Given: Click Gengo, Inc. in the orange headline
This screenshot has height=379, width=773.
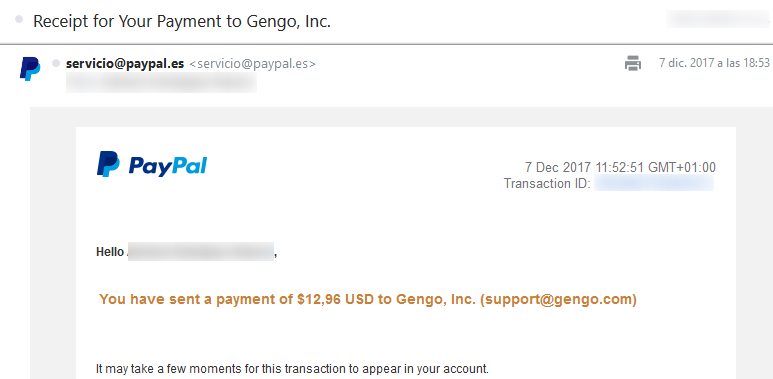Looking at the screenshot, I should [x=436, y=299].
